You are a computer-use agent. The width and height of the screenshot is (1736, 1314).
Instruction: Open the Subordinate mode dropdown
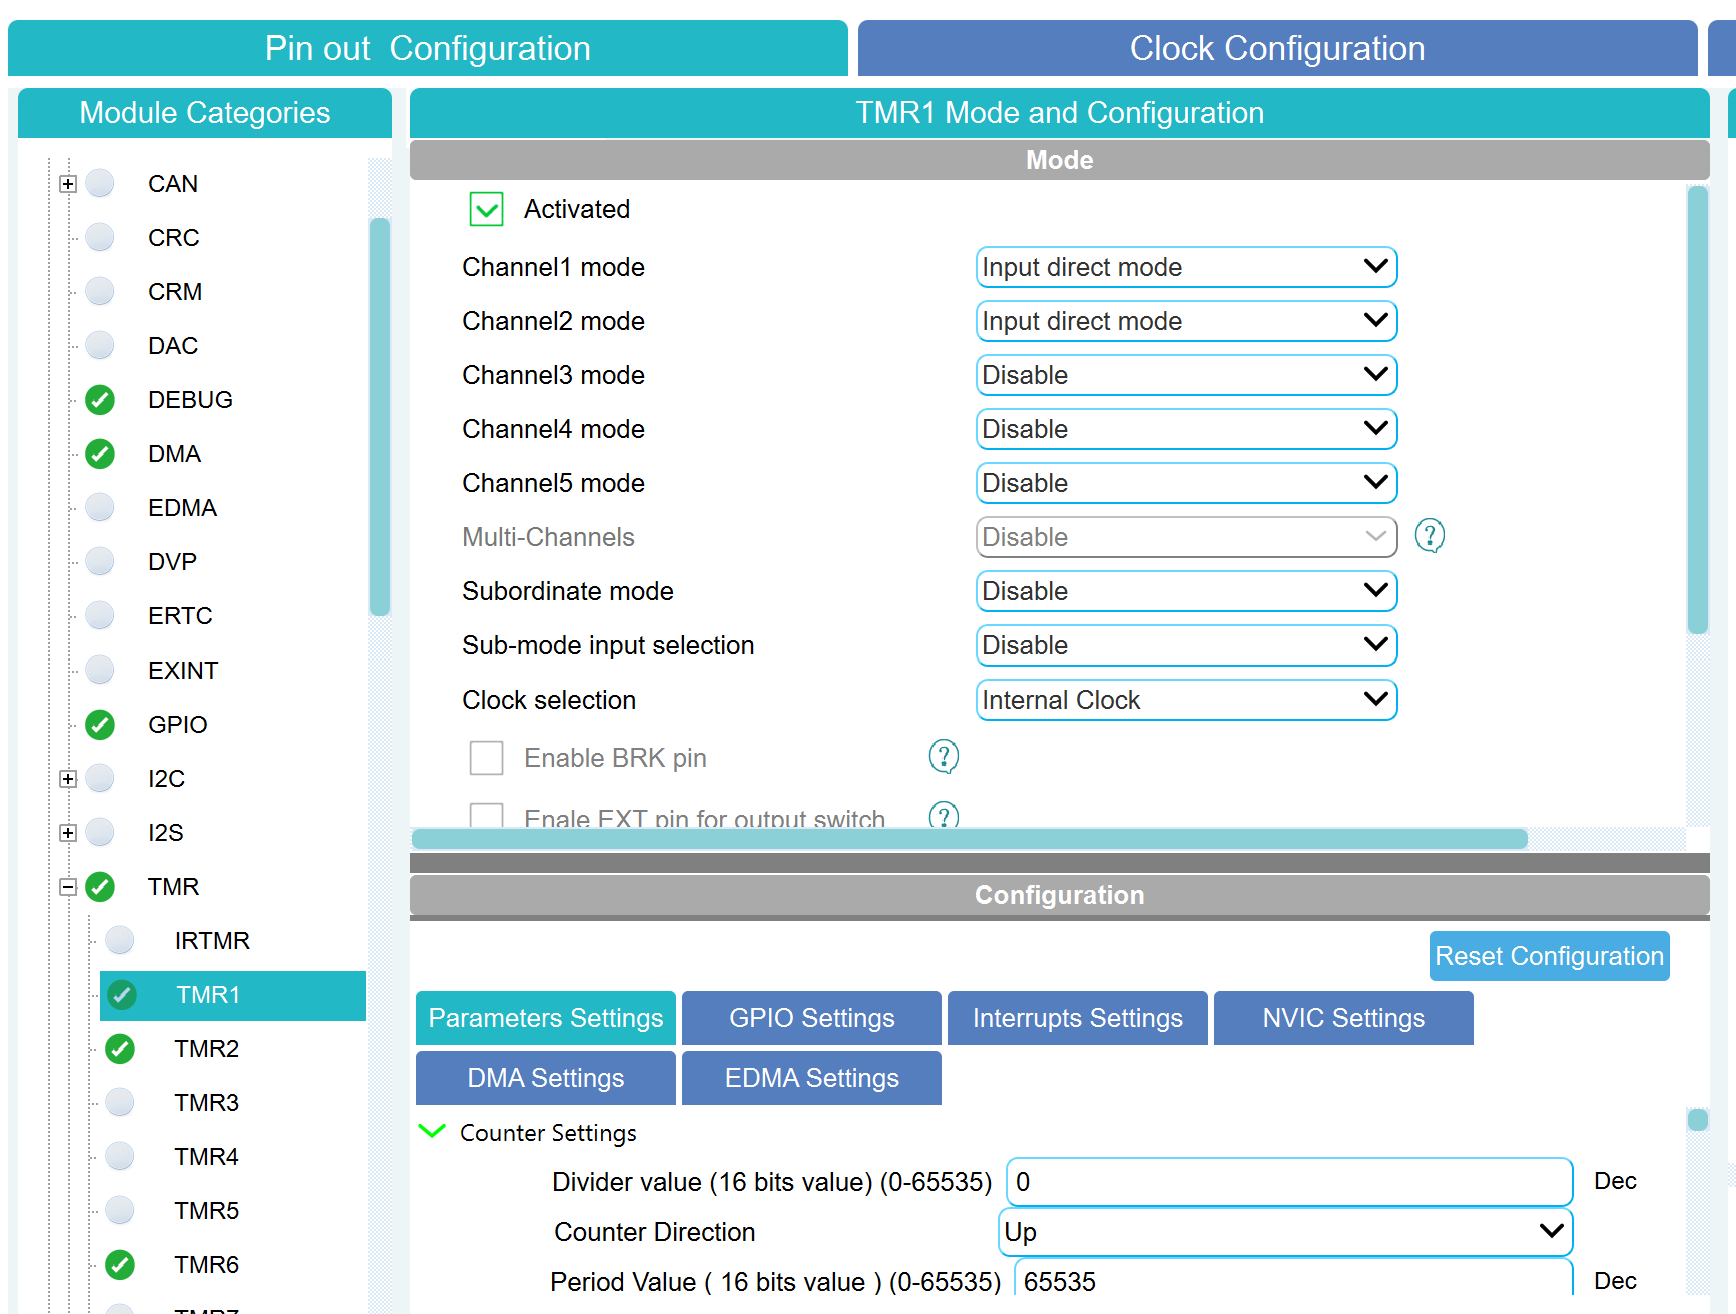pos(1186,591)
